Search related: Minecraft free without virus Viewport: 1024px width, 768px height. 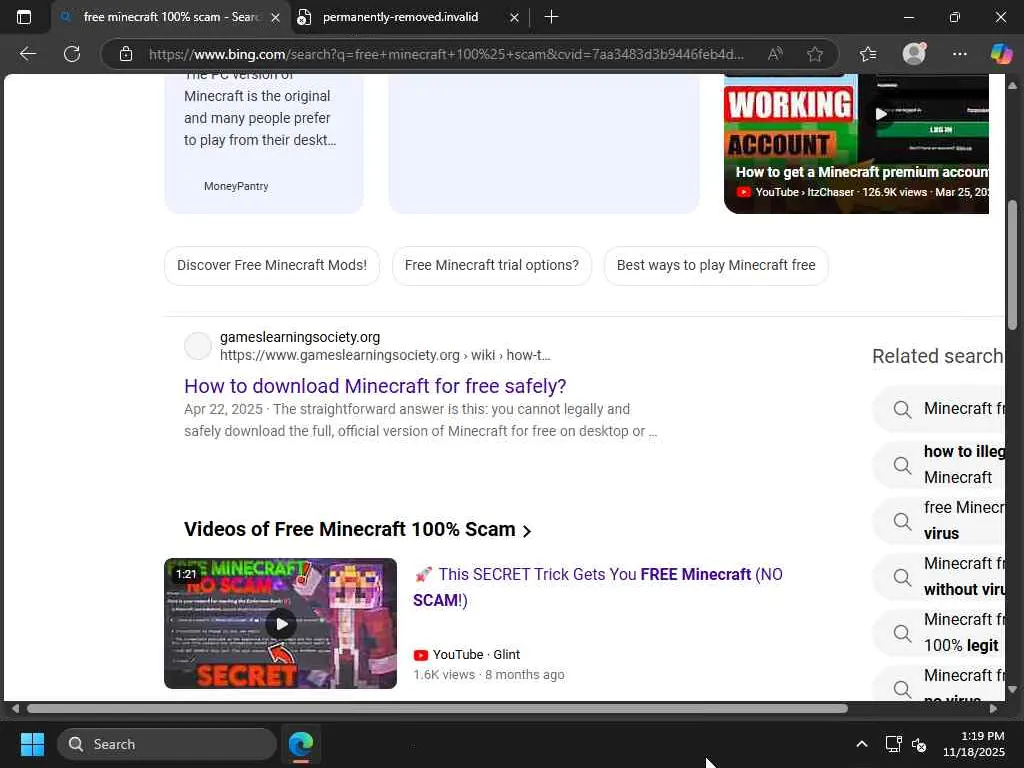click(938, 577)
